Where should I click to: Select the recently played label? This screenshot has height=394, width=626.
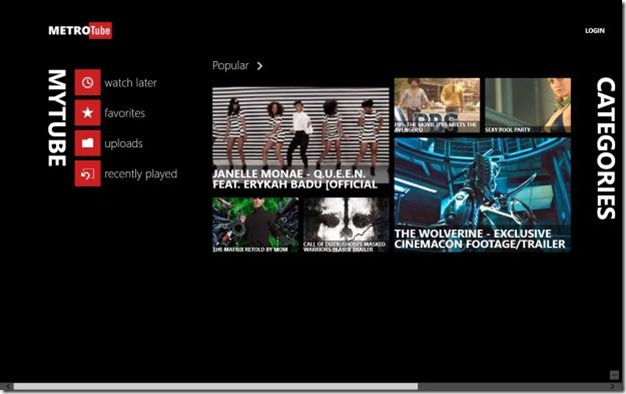click(x=141, y=174)
